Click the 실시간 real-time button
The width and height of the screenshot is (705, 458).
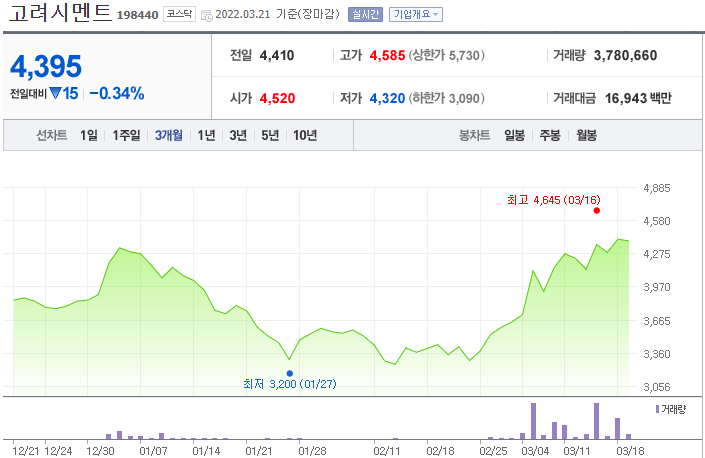click(x=365, y=14)
